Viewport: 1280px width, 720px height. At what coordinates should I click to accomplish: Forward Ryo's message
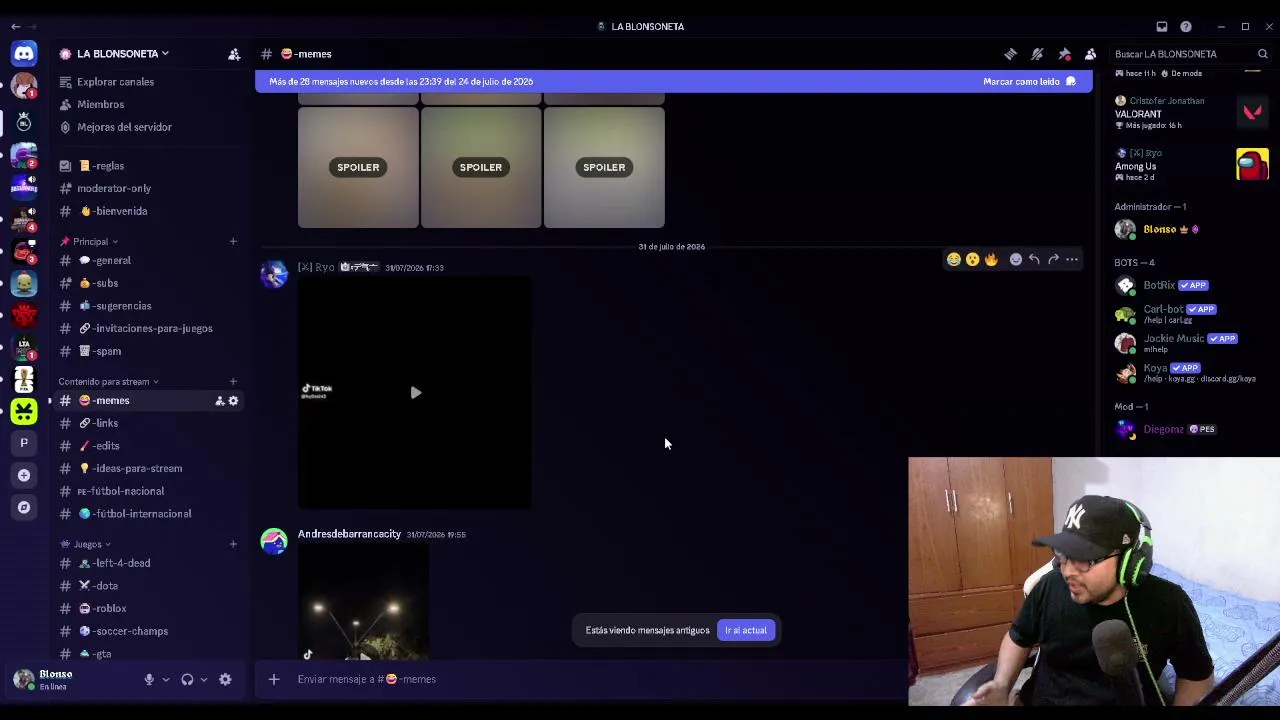(x=1053, y=260)
